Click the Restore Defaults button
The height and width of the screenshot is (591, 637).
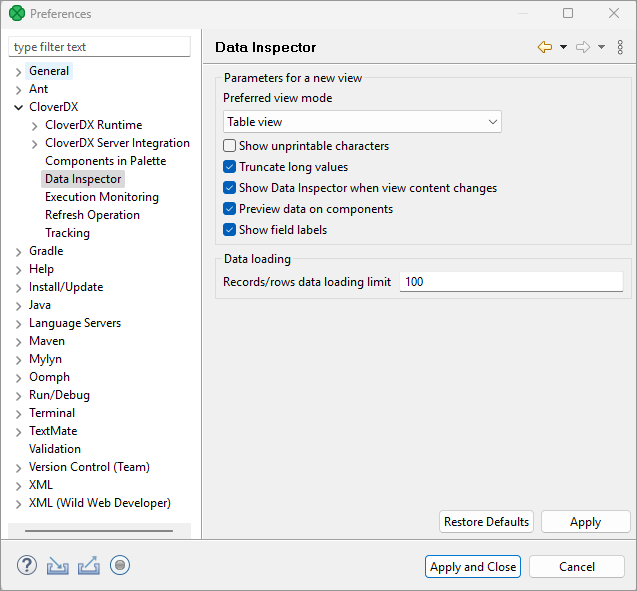486,522
